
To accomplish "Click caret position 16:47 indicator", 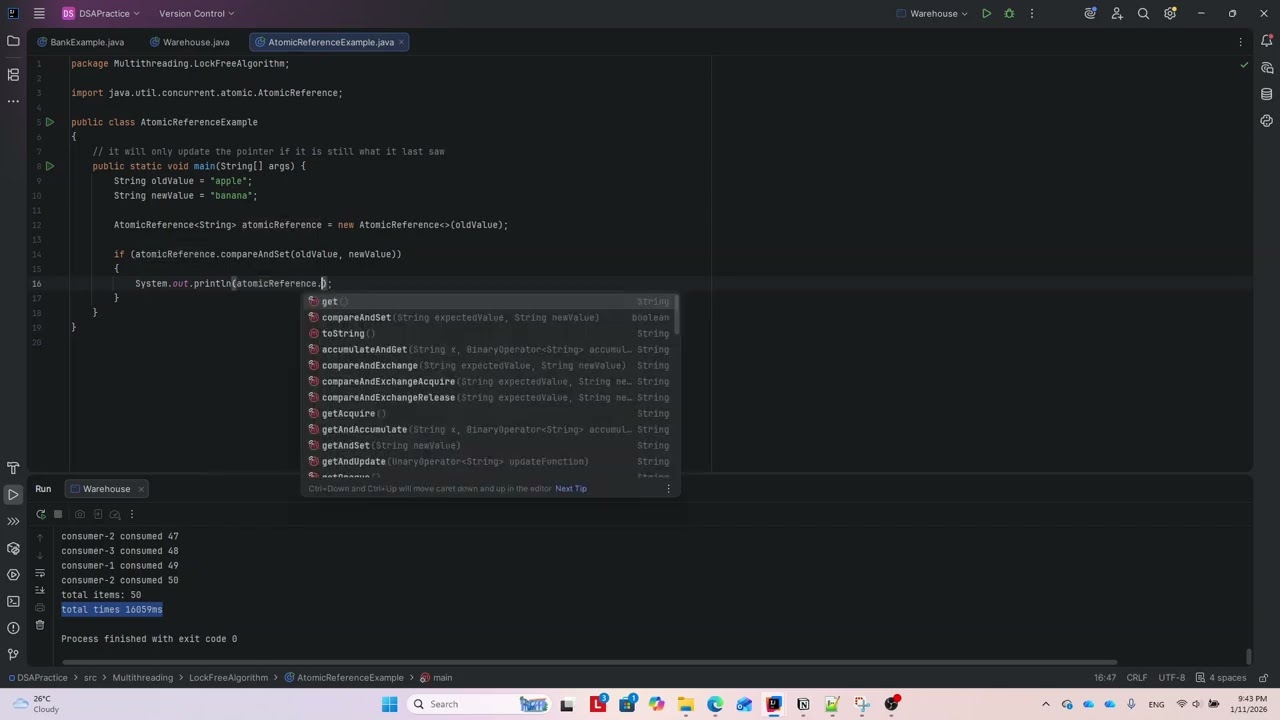I will [x=1105, y=678].
